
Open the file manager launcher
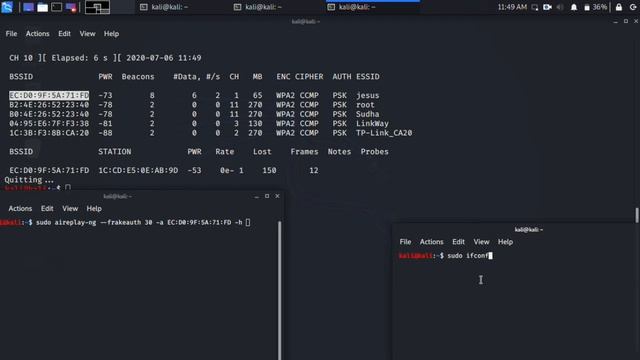pyautogui.click(x=42, y=7)
